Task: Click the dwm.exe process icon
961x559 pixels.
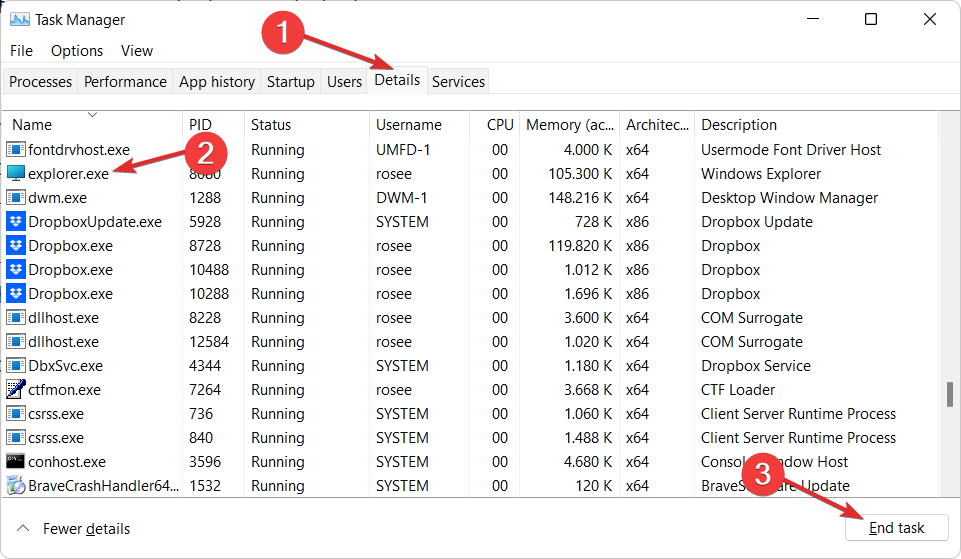Action: click(16, 198)
